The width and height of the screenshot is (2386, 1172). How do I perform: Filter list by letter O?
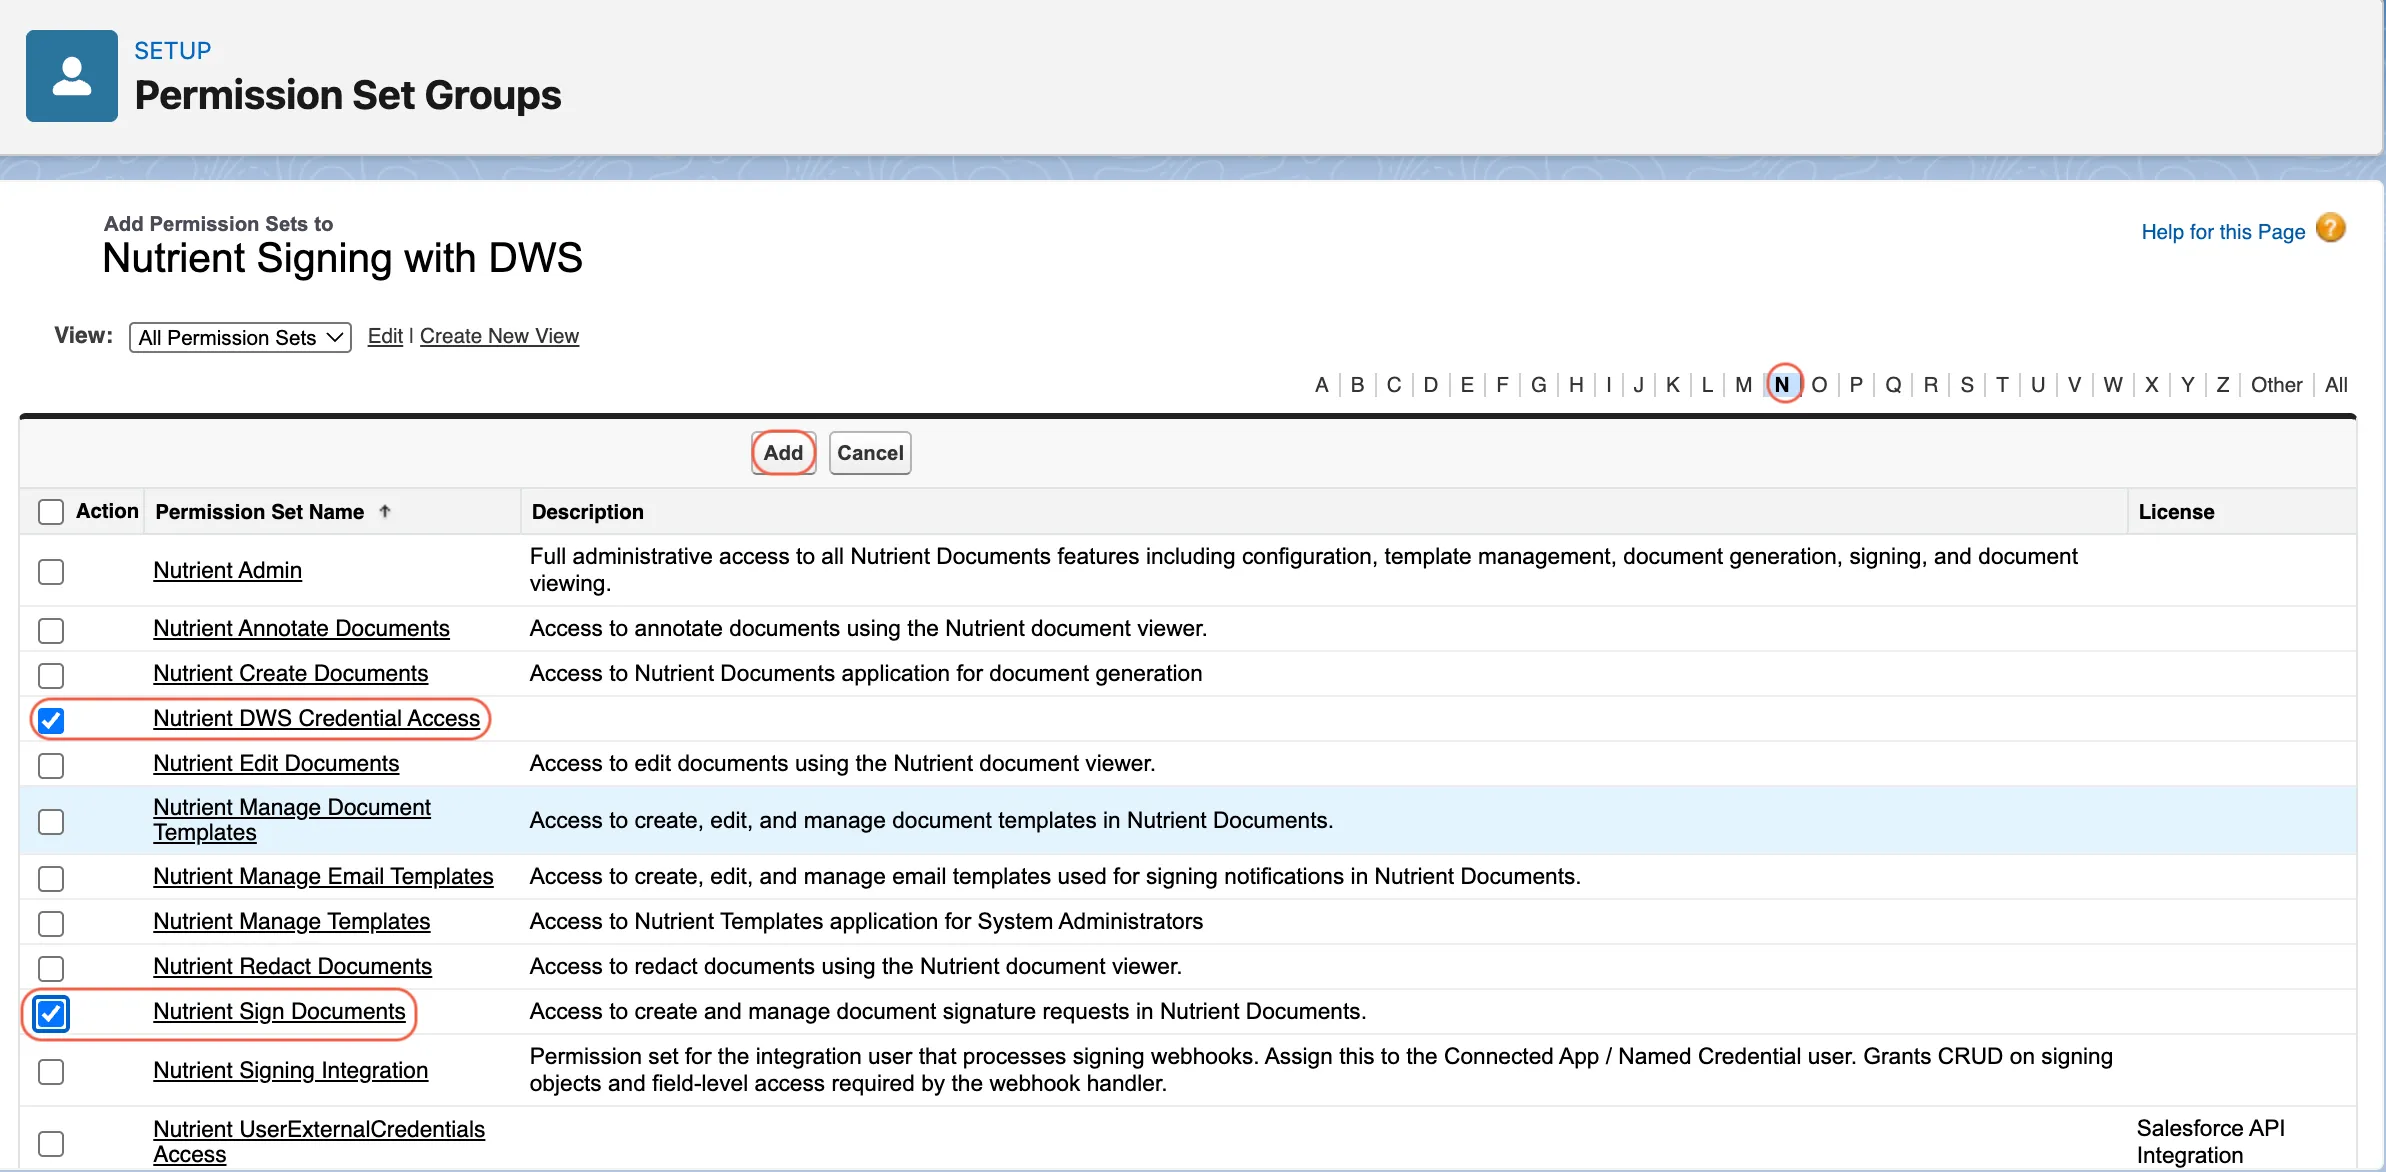tap(1819, 385)
